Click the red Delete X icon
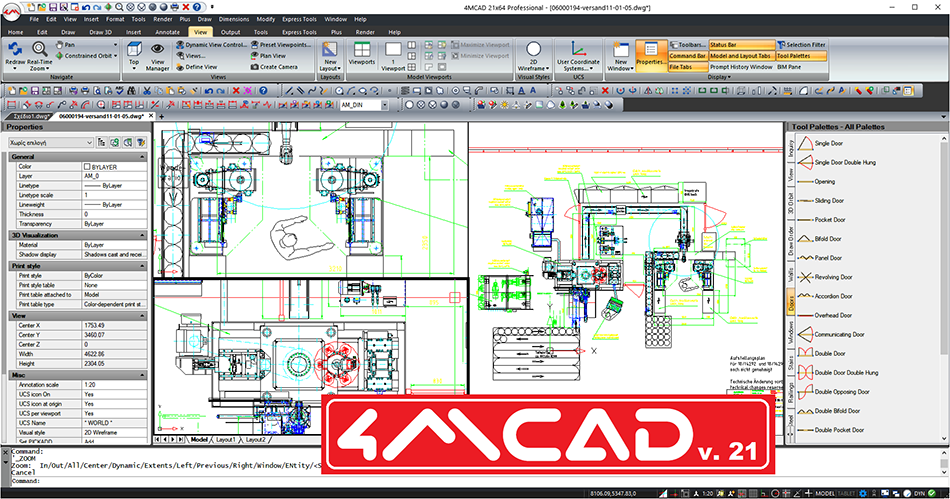 click(236, 91)
